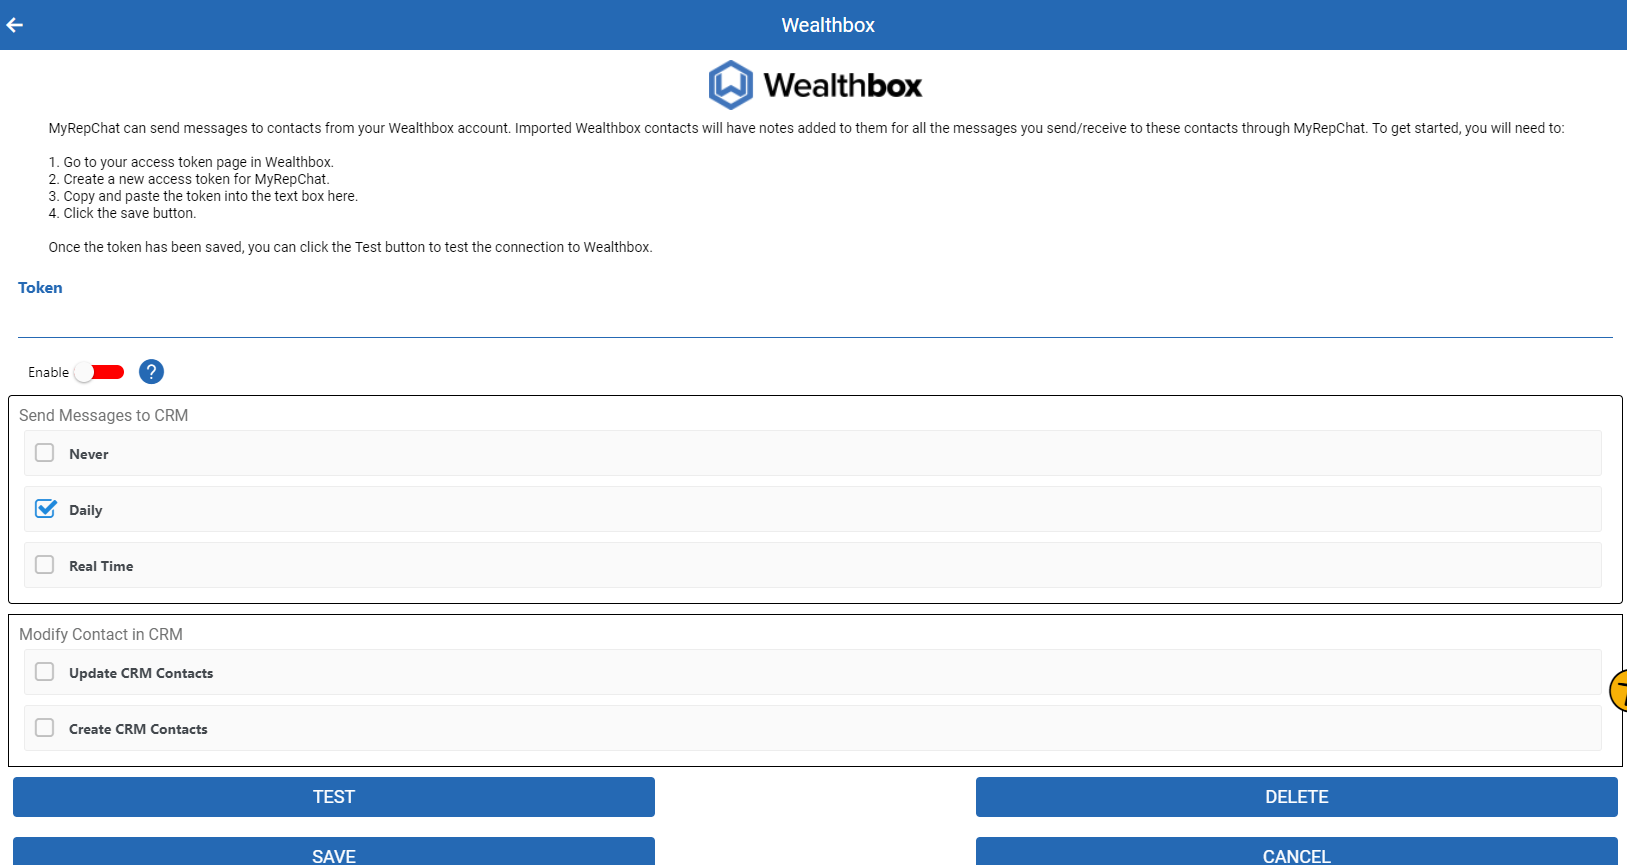Enable Update CRM Contacts checkbox

(45, 672)
